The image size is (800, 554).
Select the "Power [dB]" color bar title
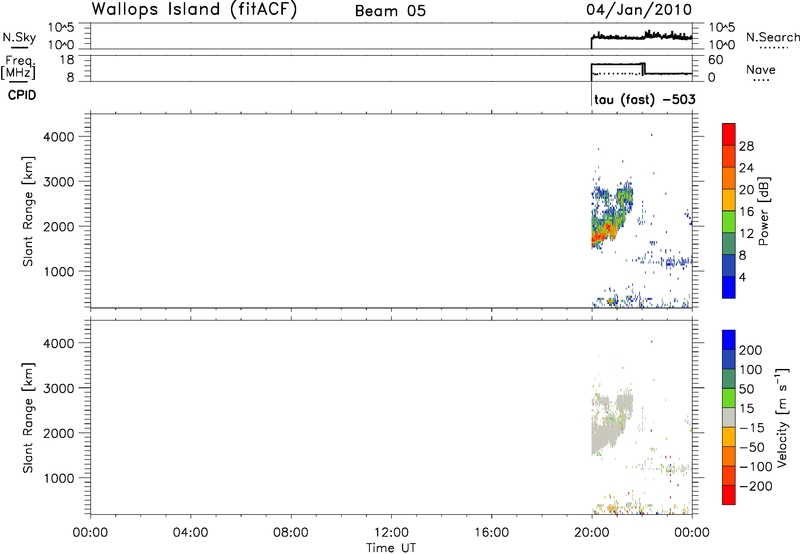[x=763, y=211]
